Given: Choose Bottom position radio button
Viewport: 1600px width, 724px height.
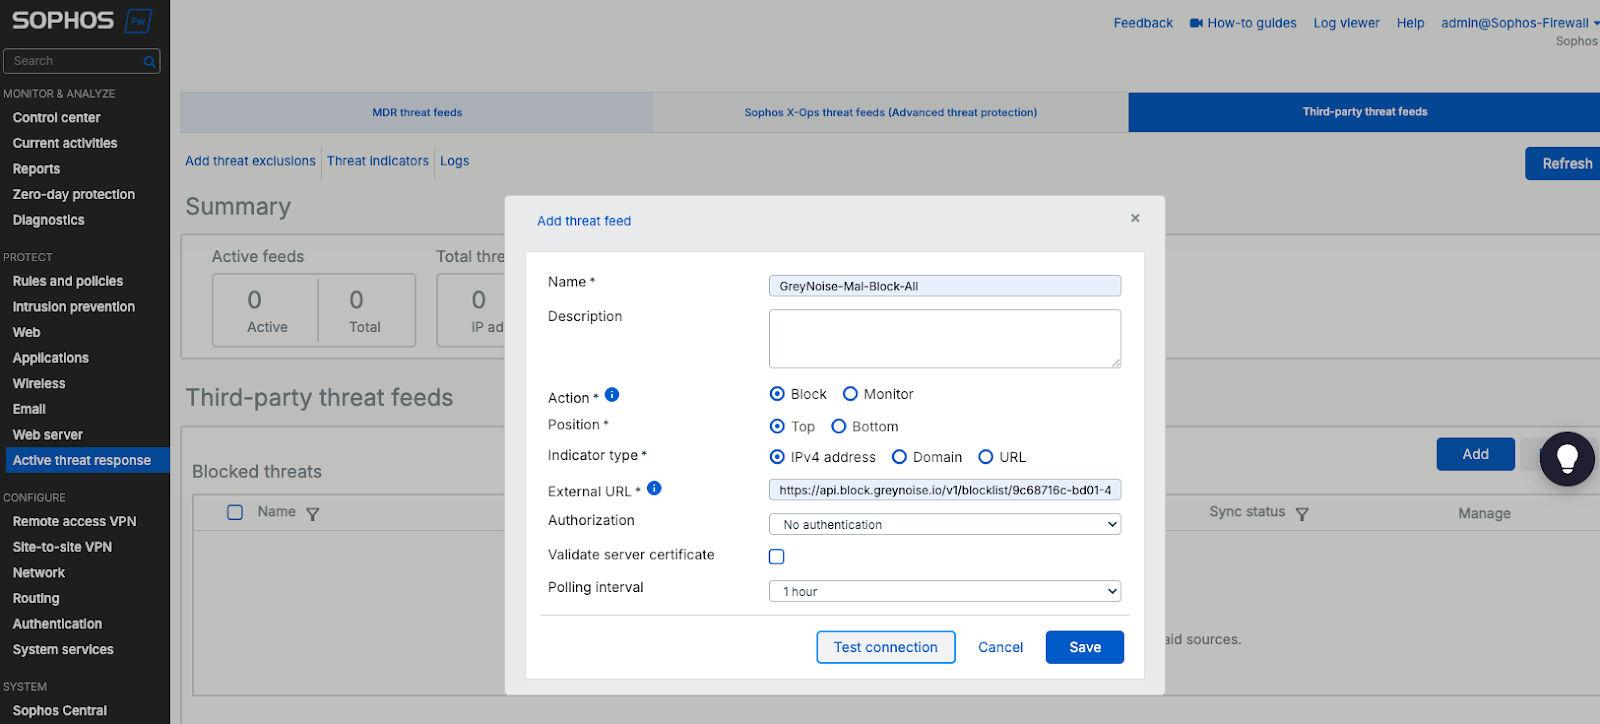Looking at the screenshot, I should (839, 426).
